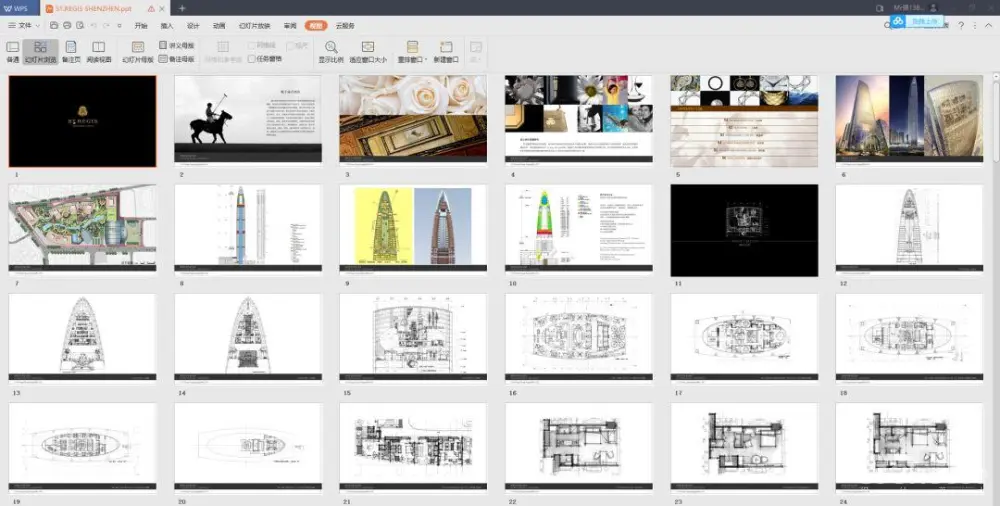Open the Arrange Windows dropdown
Image resolution: width=1000 pixels, height=506 pixels.
[x=412, y=52]
